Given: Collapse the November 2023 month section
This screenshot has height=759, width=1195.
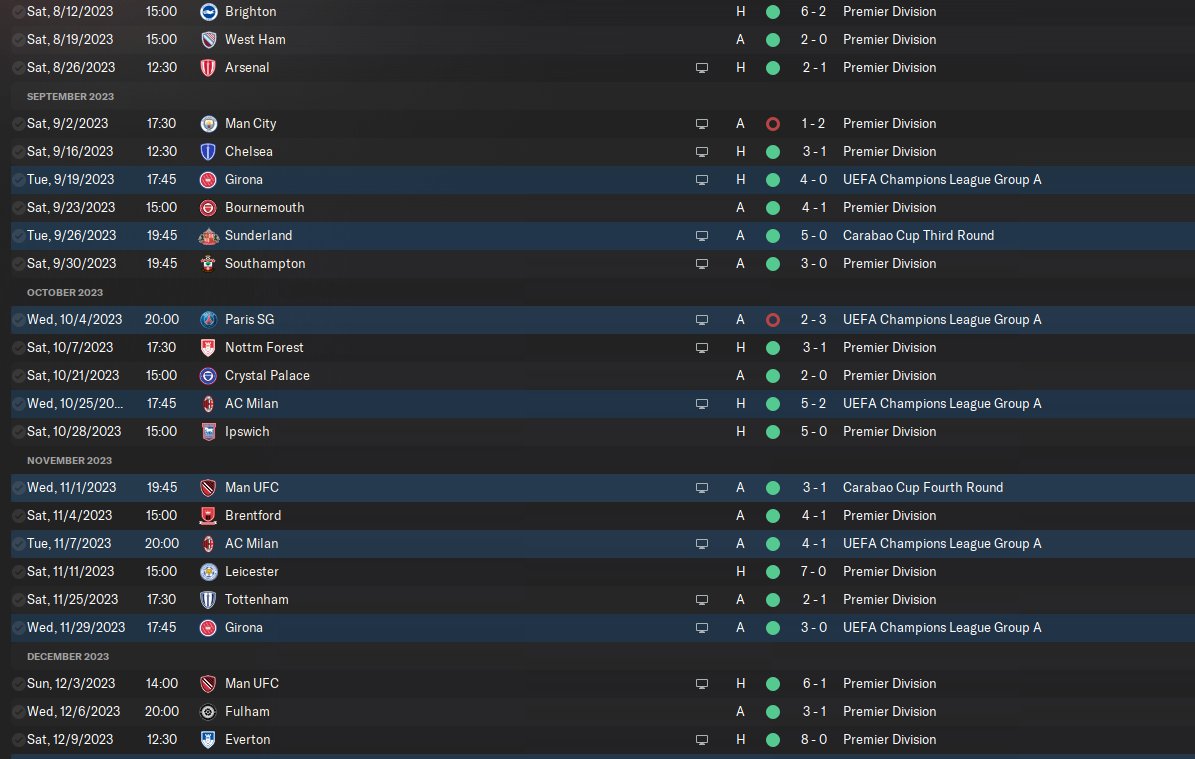Looking at the screenshot, I should point(70,461).
